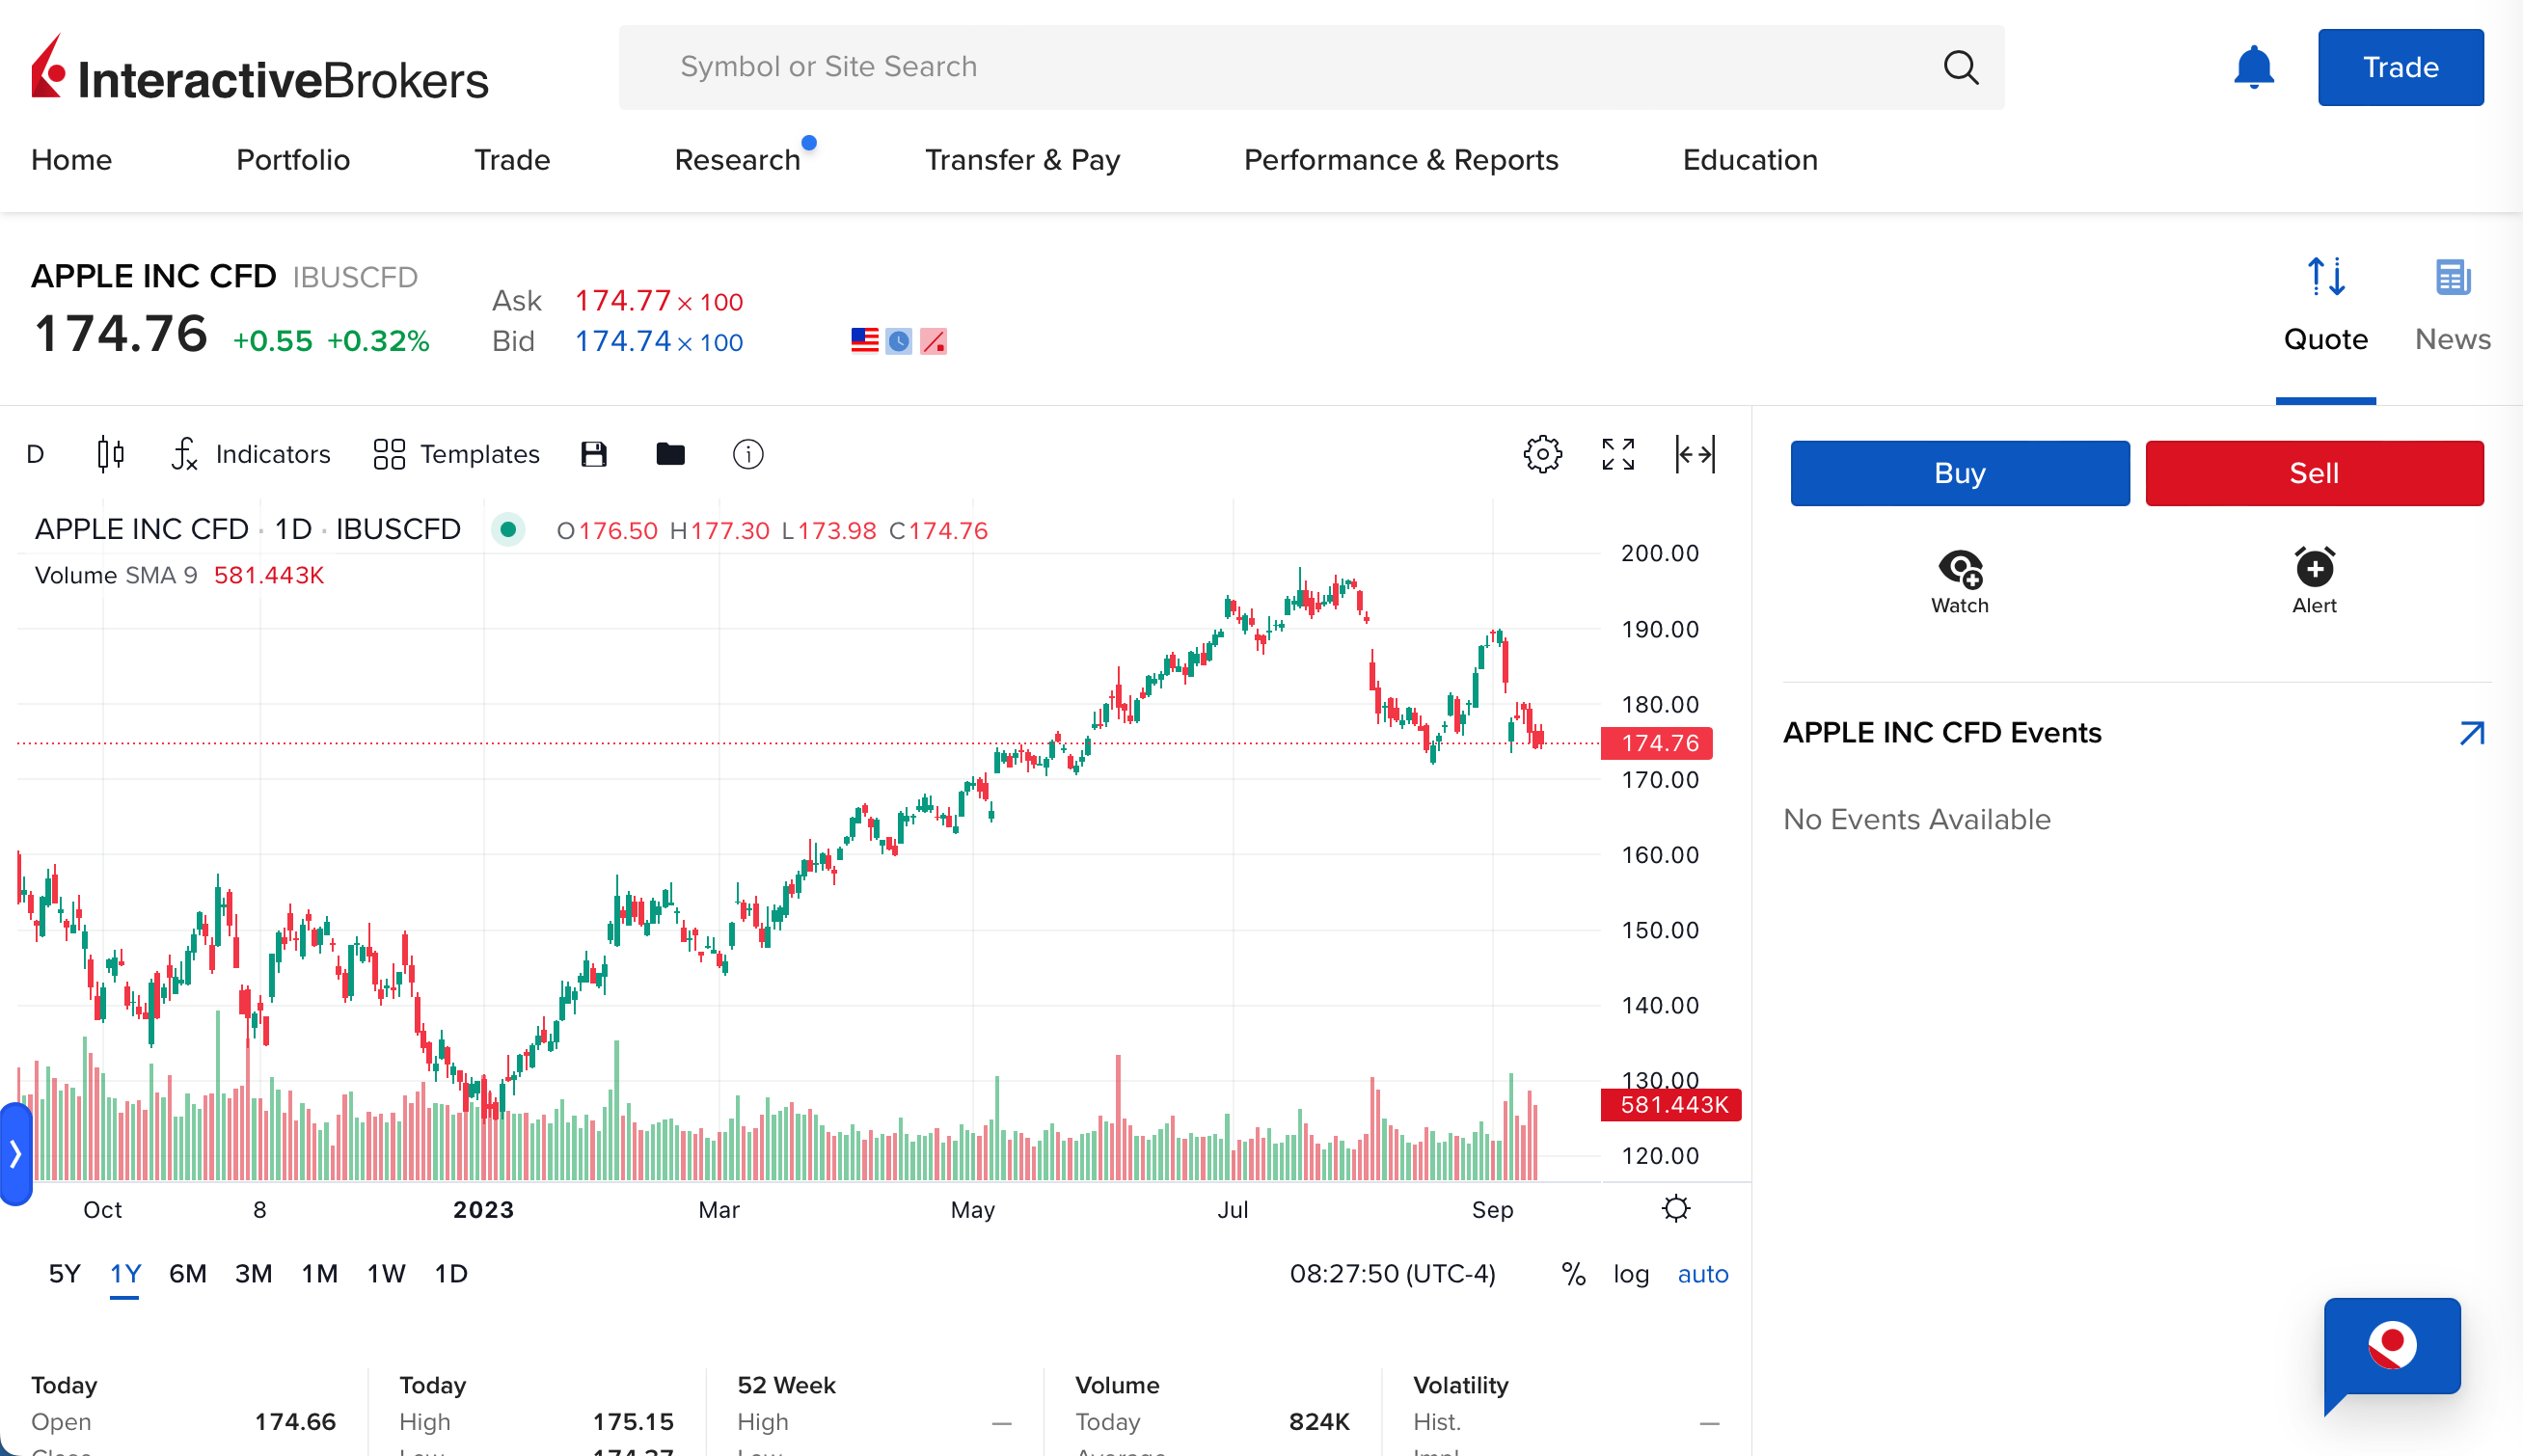Open chart Templates
Screen dimensions: 2523x1456
(x=456, y=454)
